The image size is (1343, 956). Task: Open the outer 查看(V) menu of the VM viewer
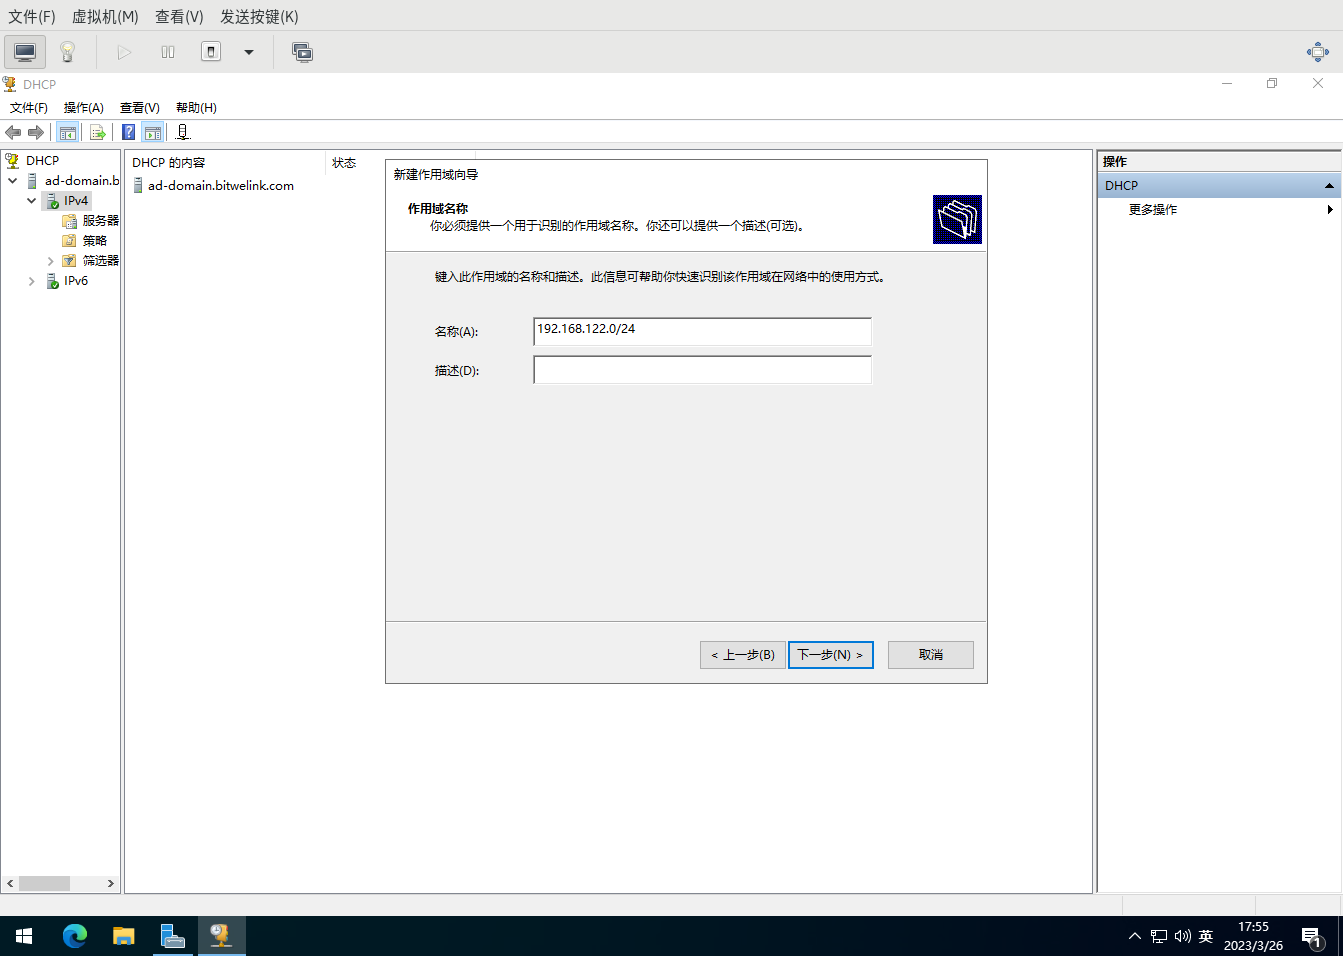click(x=179, y=17)
